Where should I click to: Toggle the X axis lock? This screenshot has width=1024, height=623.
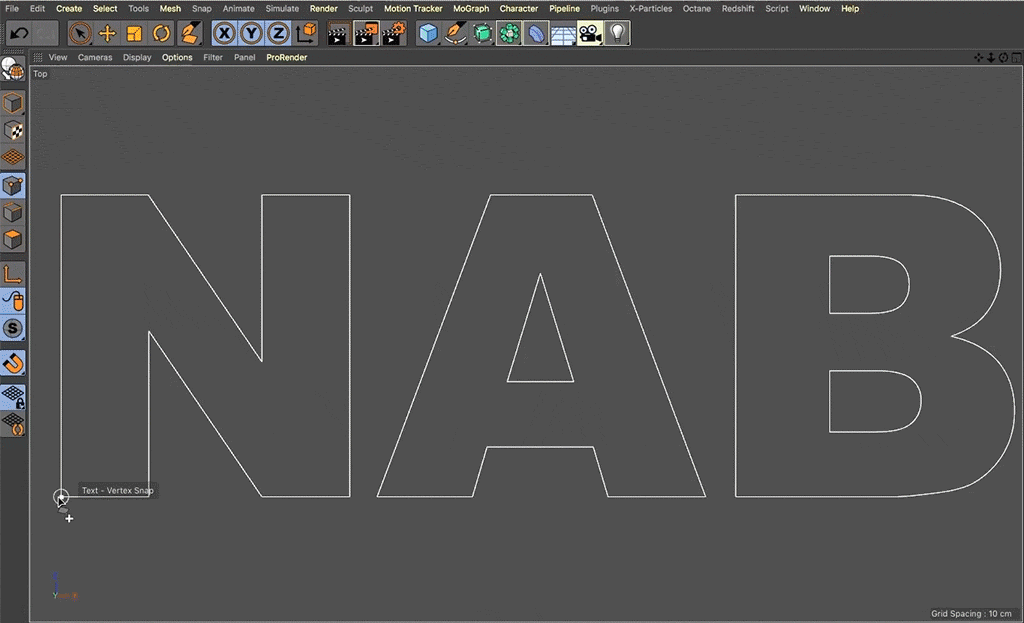coord(224,33)
